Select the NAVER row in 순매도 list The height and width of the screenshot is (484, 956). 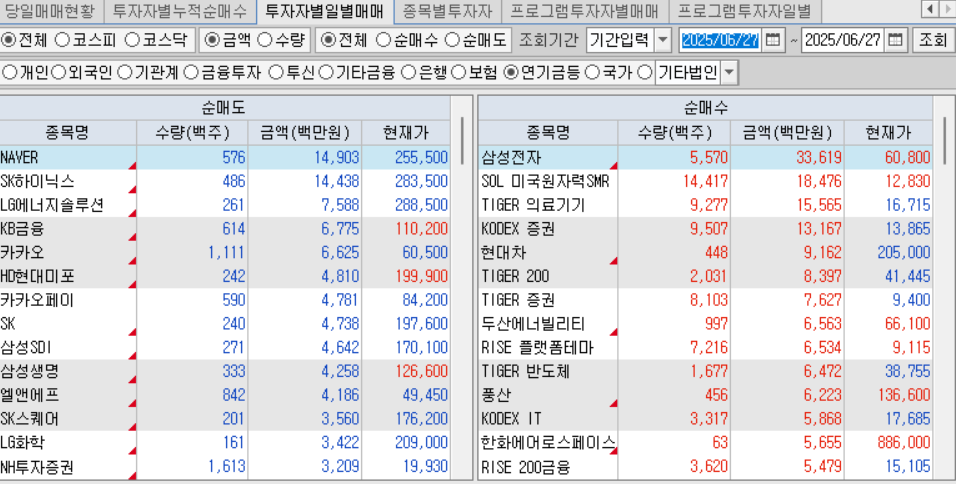click(224, 157)
